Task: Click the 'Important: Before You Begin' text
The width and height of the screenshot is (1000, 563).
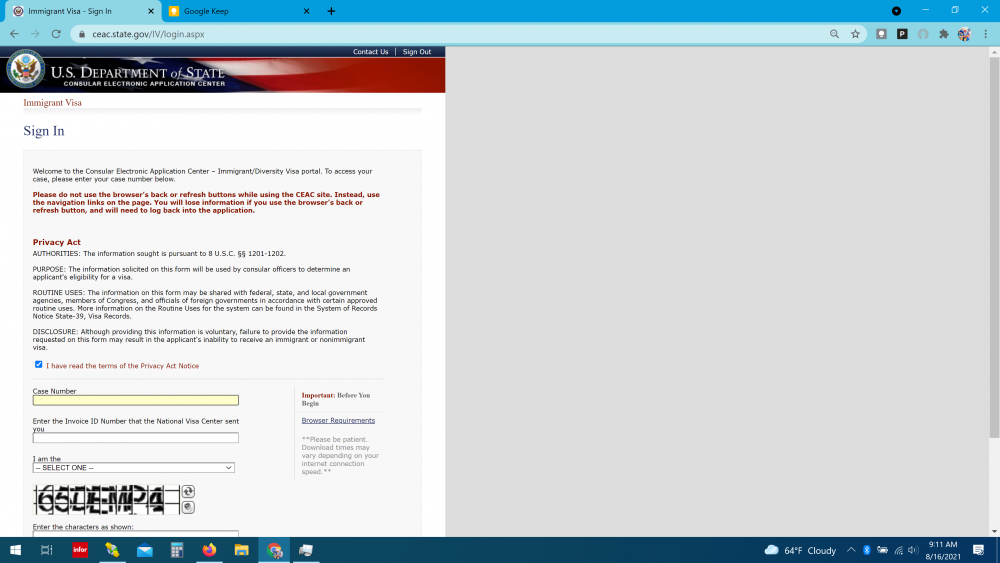Action: point(336,399)
